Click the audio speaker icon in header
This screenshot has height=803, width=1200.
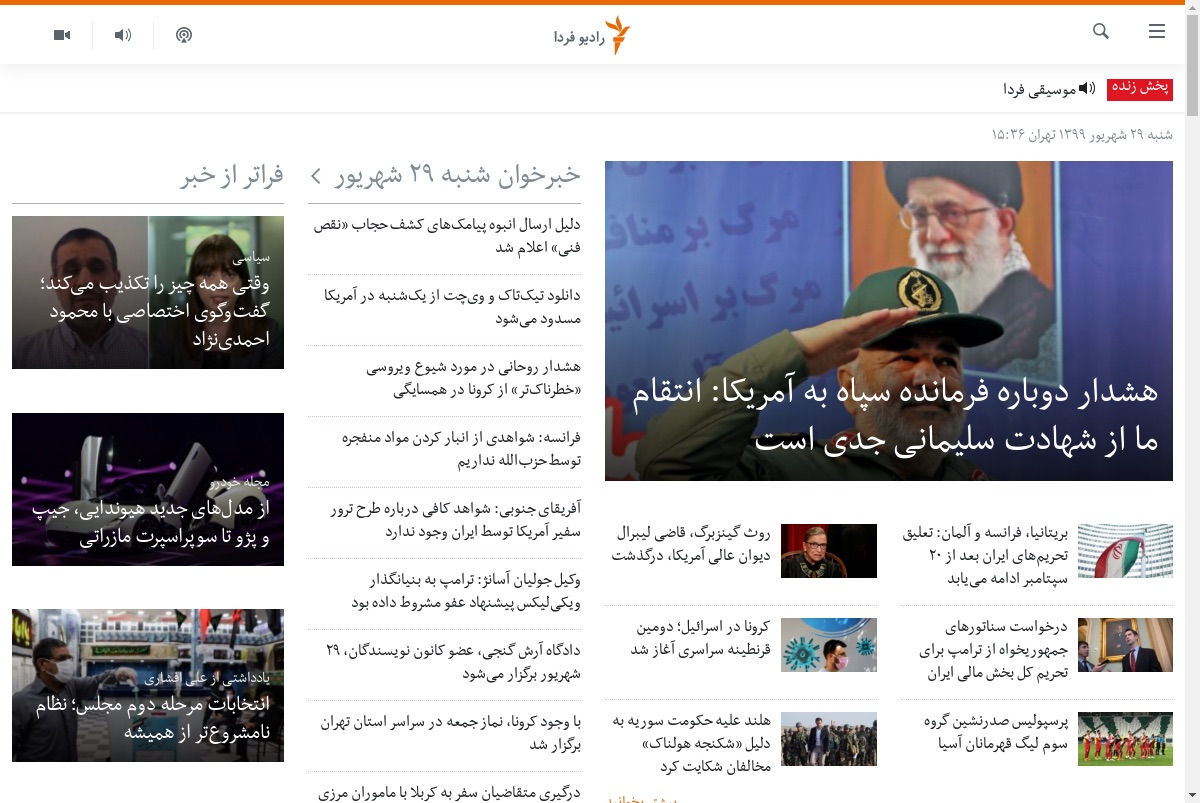(123, 35)
